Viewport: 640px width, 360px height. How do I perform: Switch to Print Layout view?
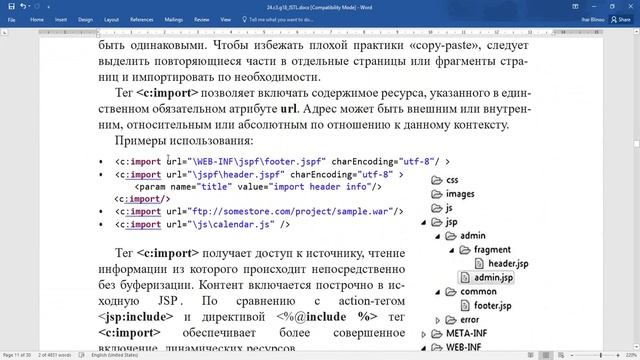[x=546, y=356]
